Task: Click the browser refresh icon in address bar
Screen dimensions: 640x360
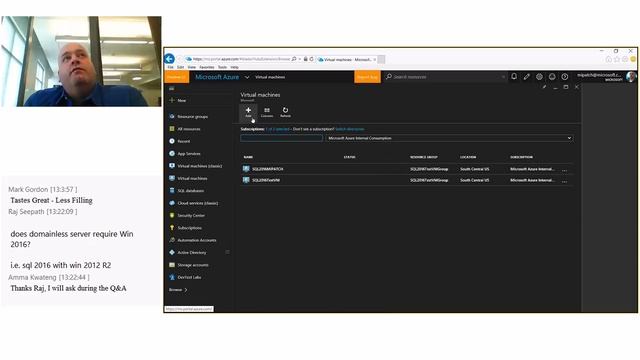Action: [311, 59]
